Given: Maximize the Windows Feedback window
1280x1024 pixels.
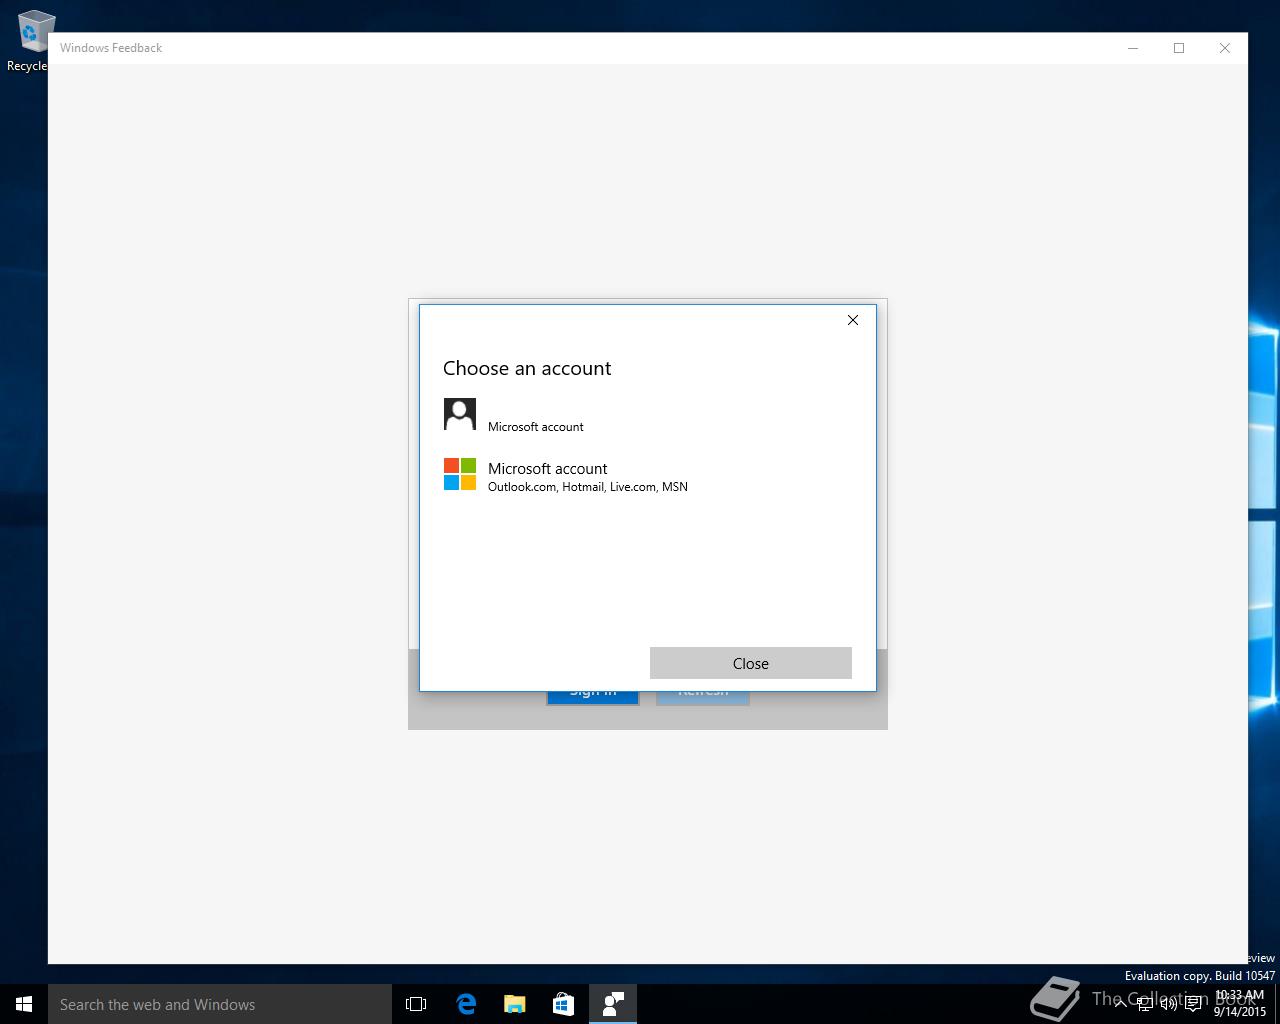Looking at the screenshot, I should tap(1179, 48).
